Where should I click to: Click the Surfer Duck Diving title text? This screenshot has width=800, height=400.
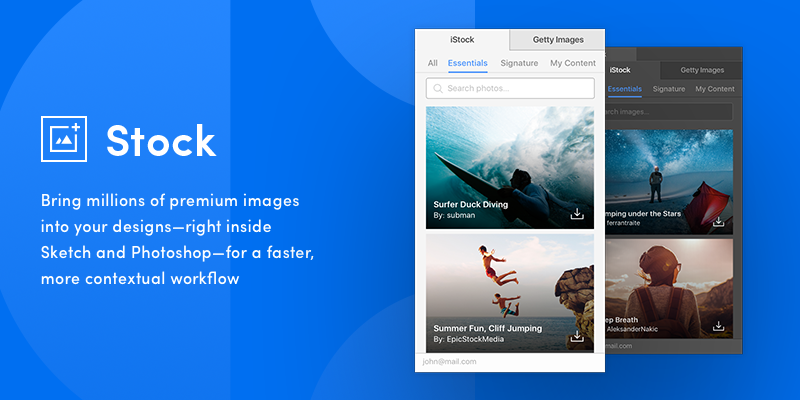pos(470,205)
